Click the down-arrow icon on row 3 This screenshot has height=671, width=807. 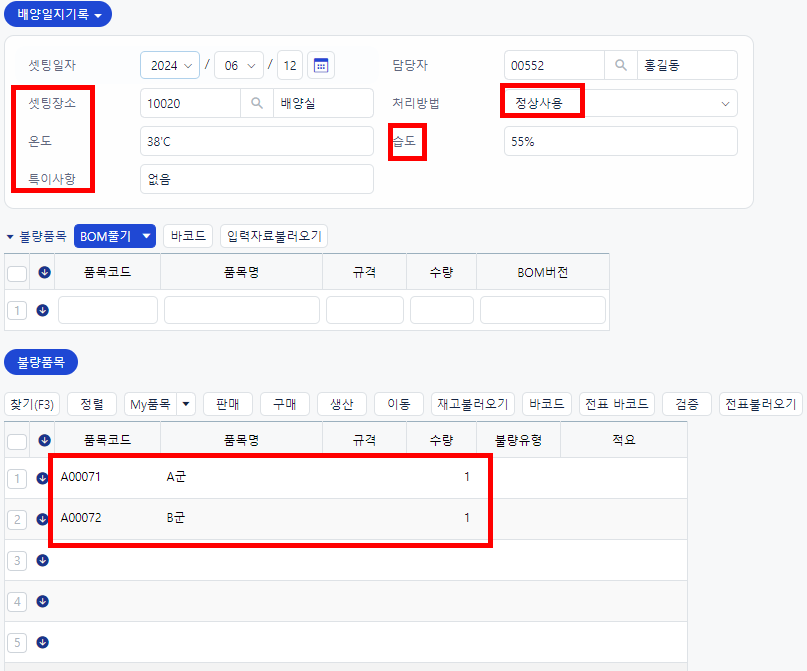pyautogui.click(x=43, y=560)
